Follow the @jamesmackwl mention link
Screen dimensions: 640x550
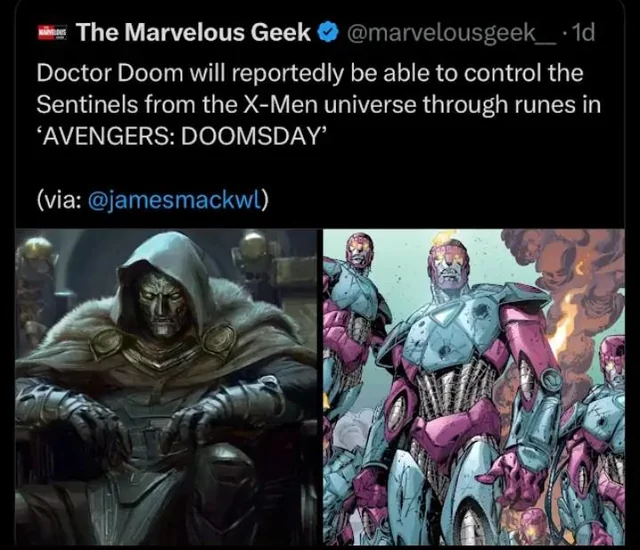(x=176, y=200)
